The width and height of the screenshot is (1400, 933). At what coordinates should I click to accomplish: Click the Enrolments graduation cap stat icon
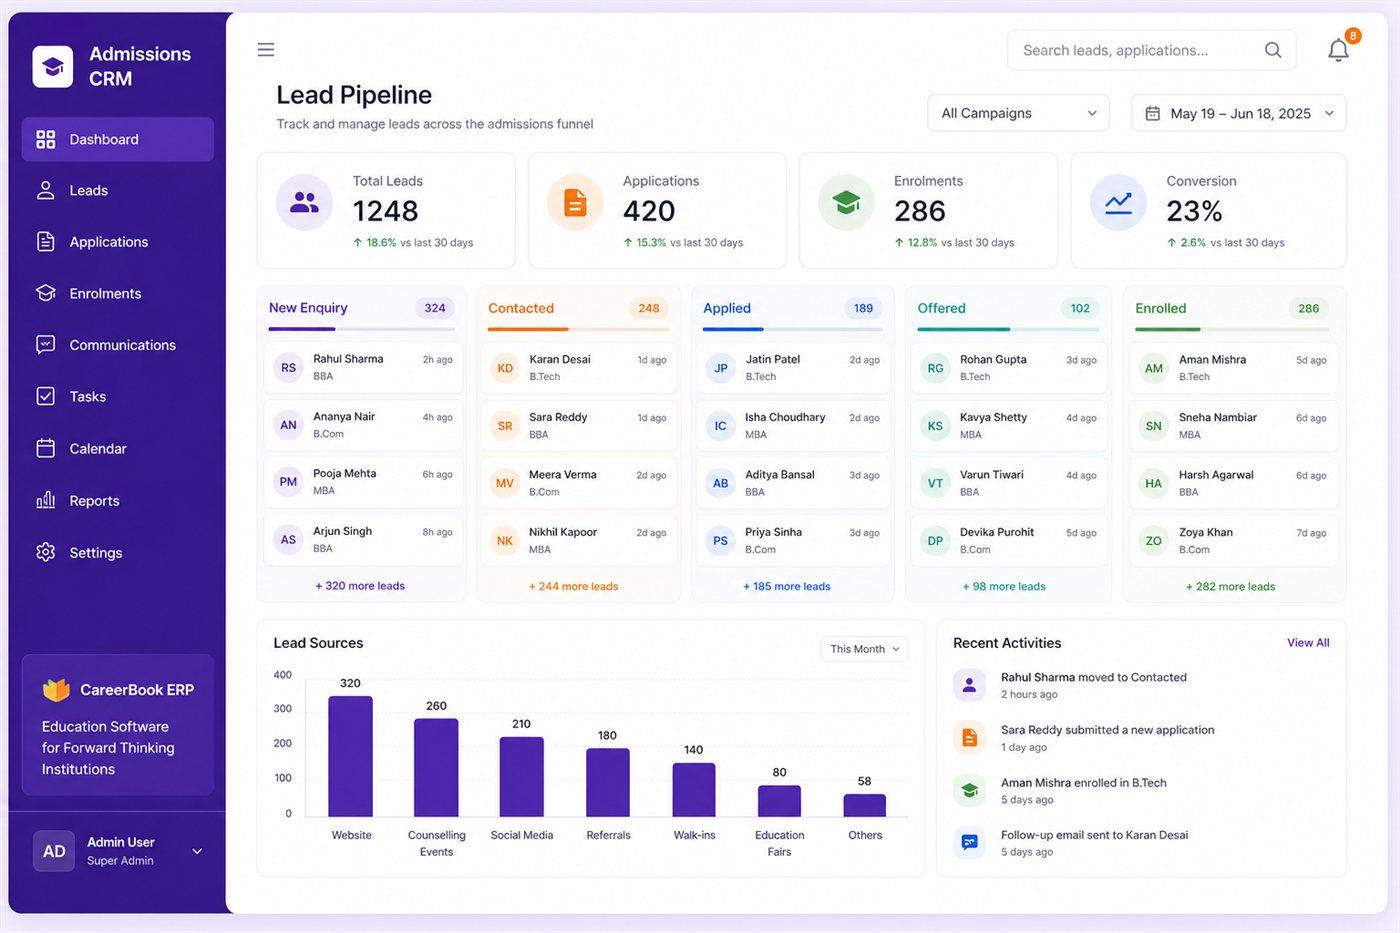tap(846, 202)
